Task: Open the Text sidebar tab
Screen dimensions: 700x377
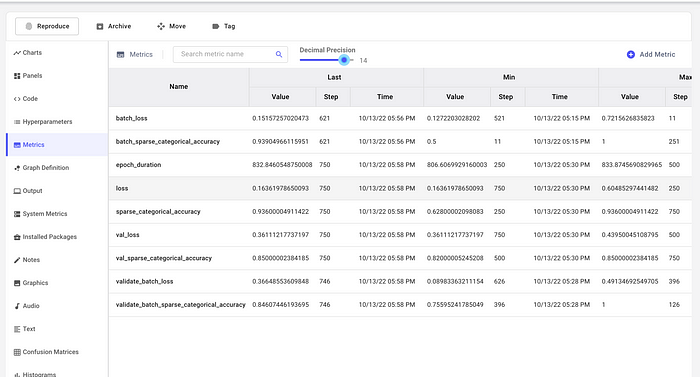Action: click(x=57, y=329)
